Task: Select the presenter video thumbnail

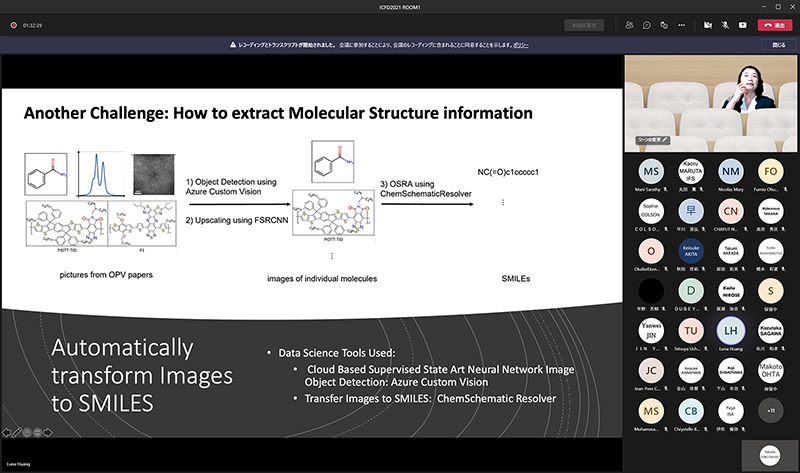Action: 711,104
